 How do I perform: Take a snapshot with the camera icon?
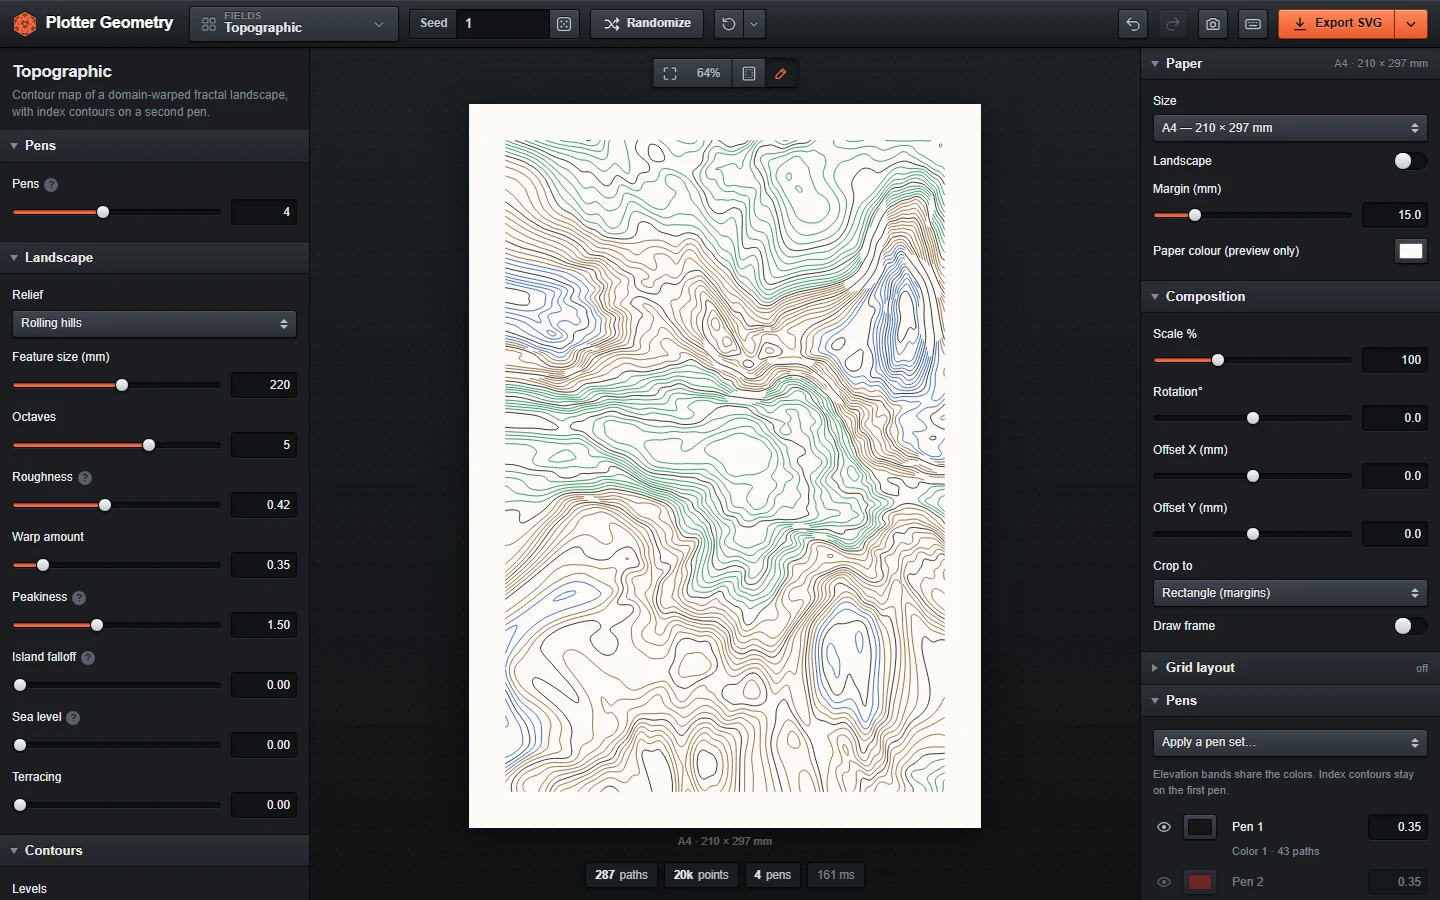[1213, 24]
